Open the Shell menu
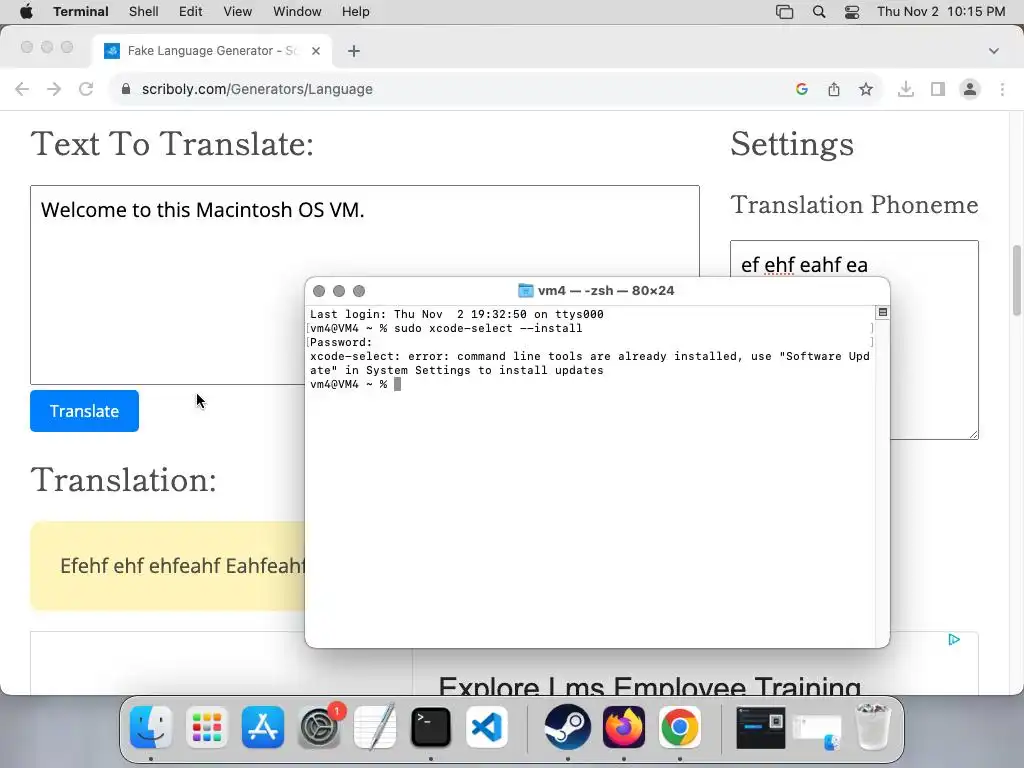The height and width of the screenshot is (768, 1024). pyautogui.click(x=144, y=12)
